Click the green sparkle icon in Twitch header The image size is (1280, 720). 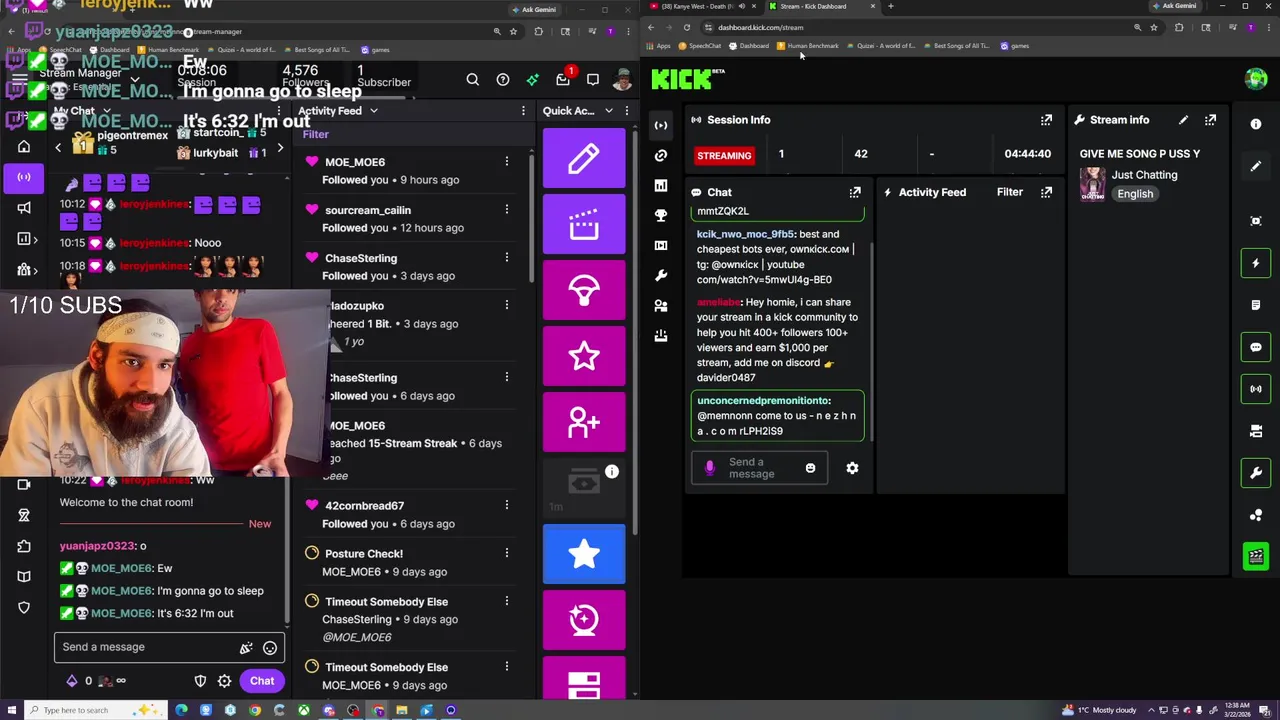pyautogui.click(x=533, y=80)
